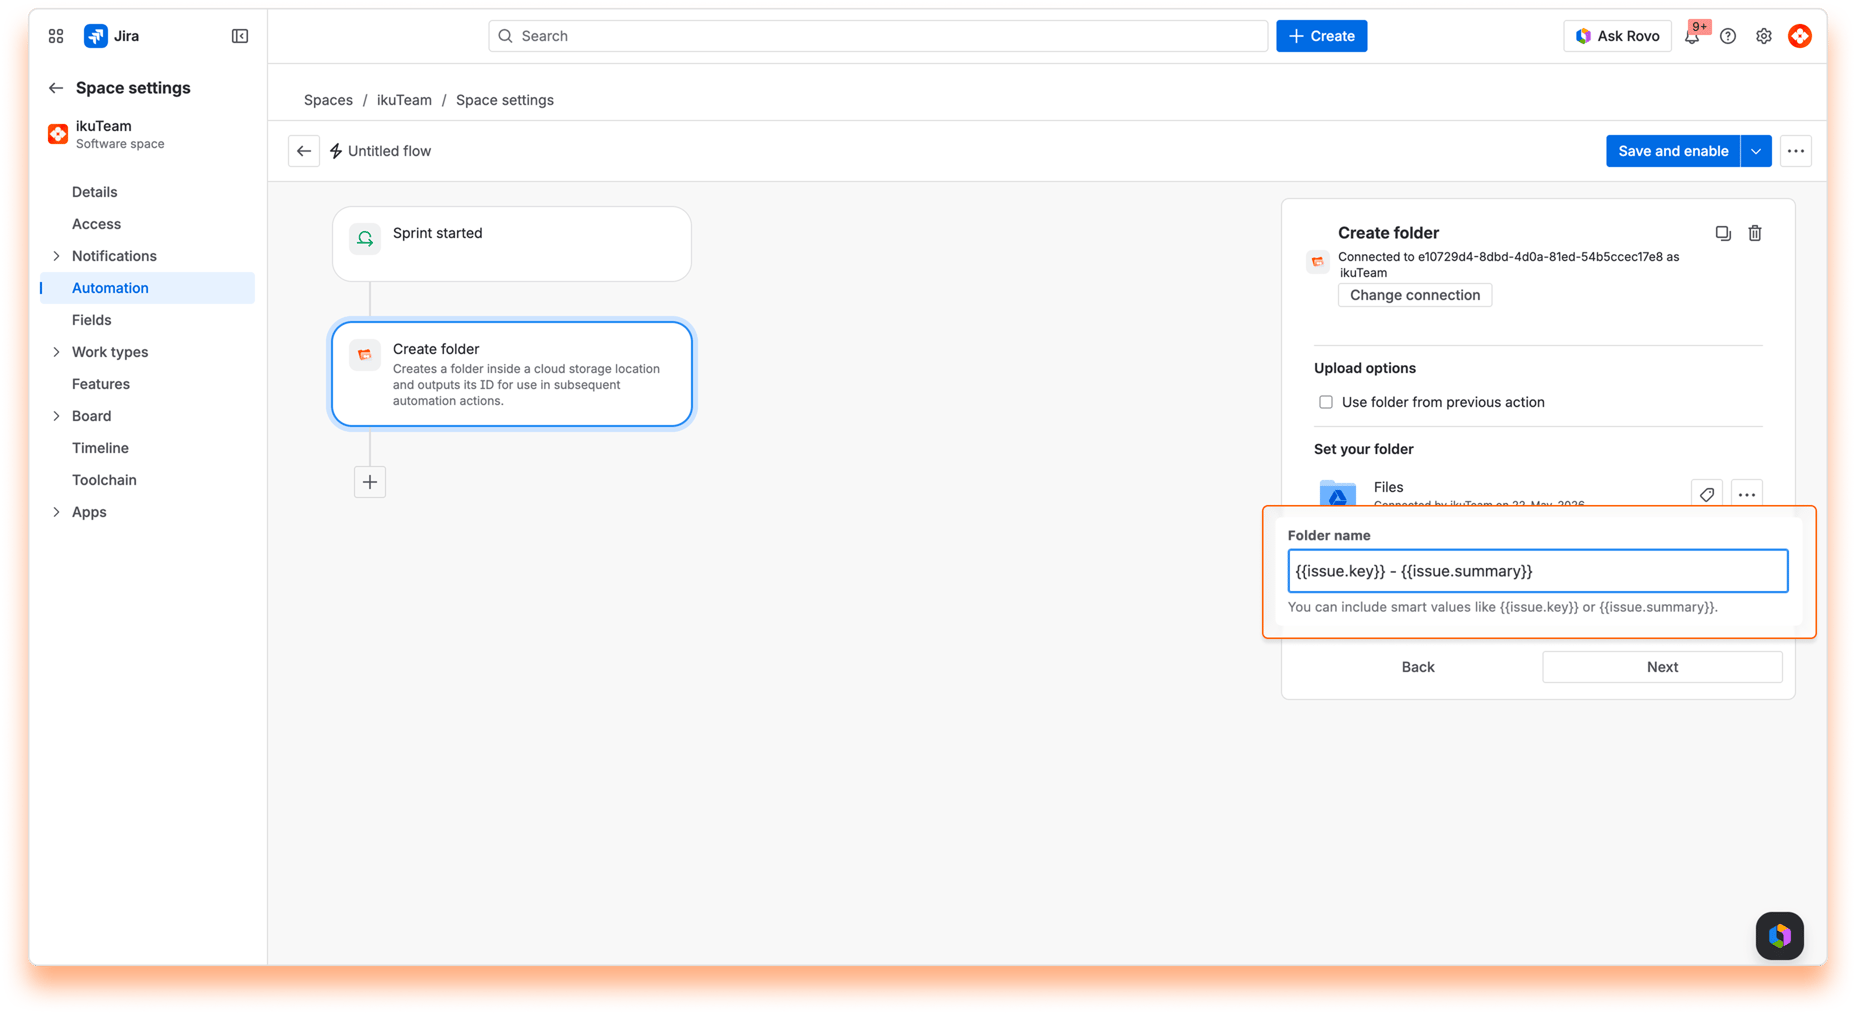Collapse the sidebar panel icon
The image size is (1856, 1014).
pyautogui.click(x=240, y=36)
